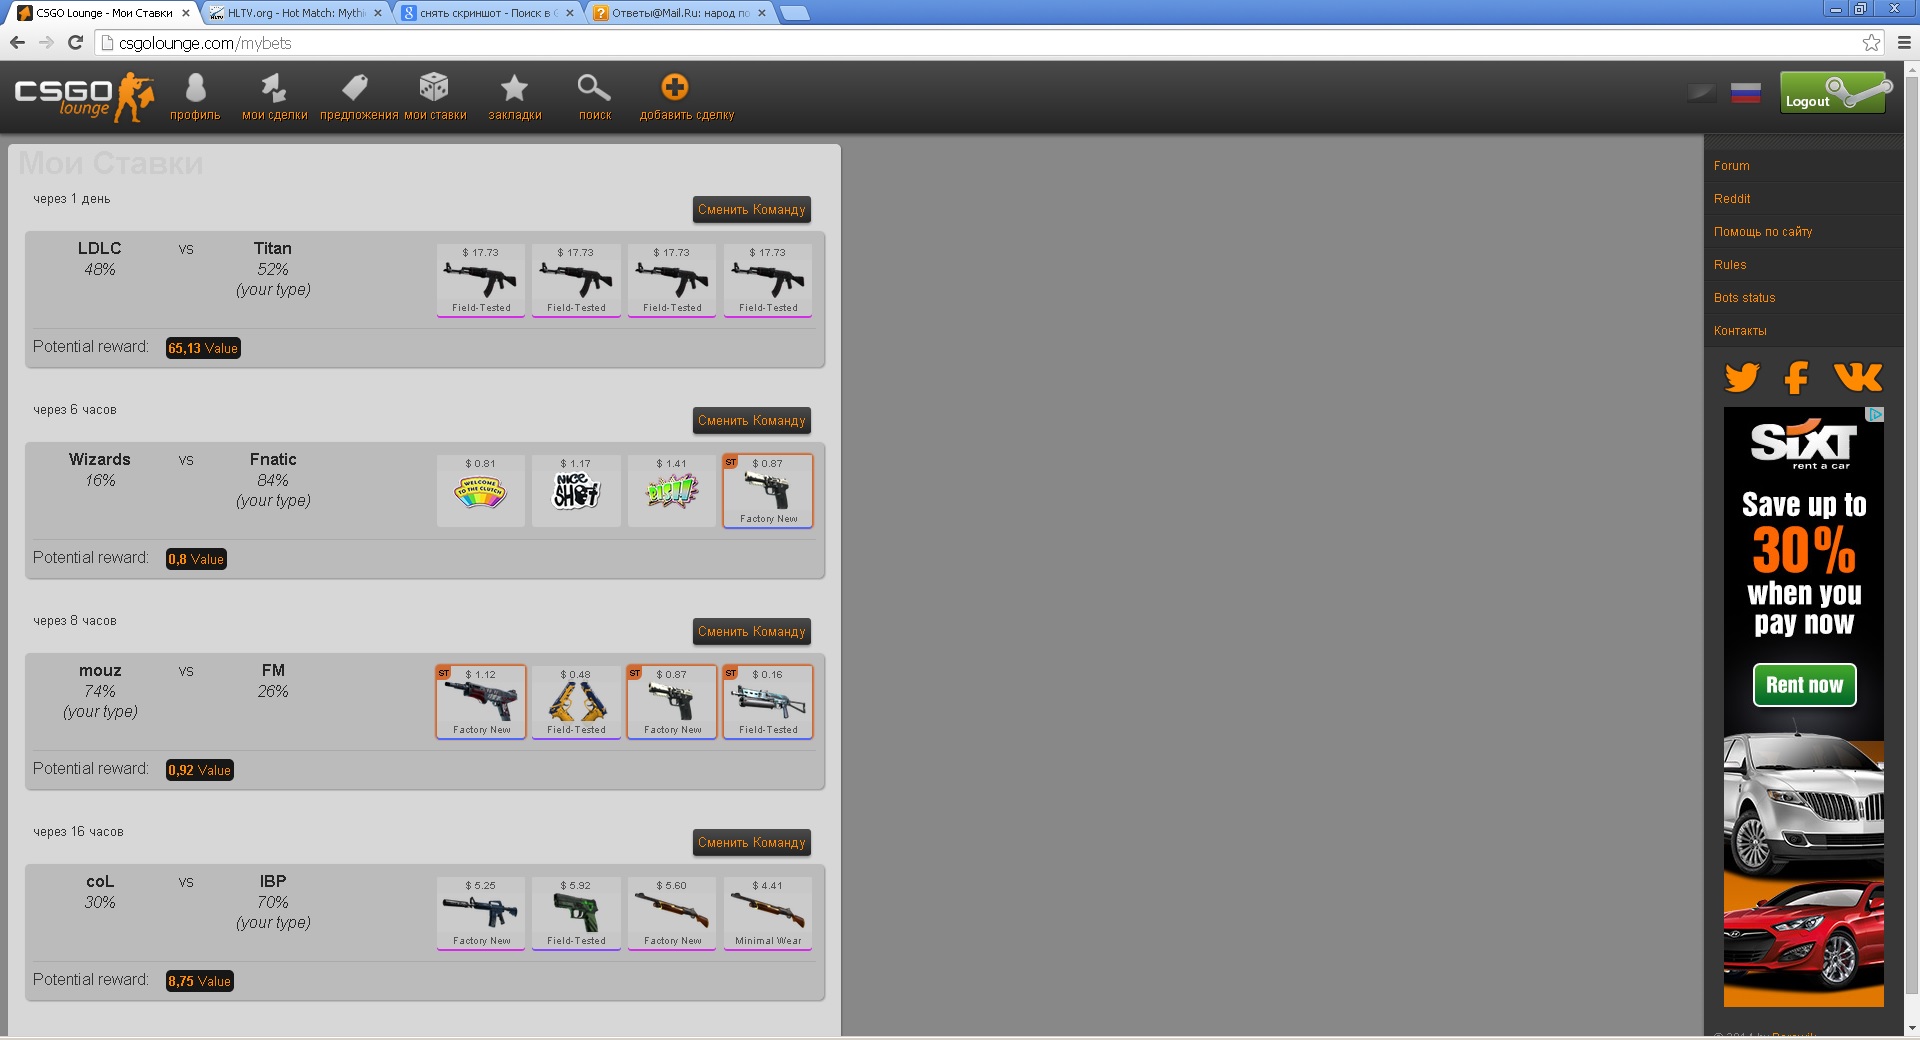Open Помощь по сайту link
Image resolution: width=1920 pixels, height=1040 pixels.
1763,232
